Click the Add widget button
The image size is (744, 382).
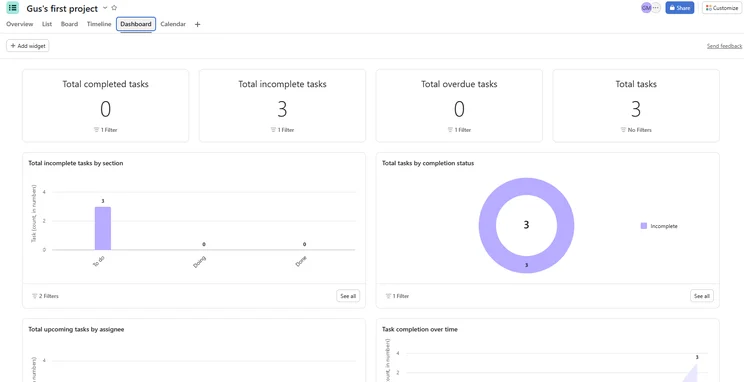[28, 46]
